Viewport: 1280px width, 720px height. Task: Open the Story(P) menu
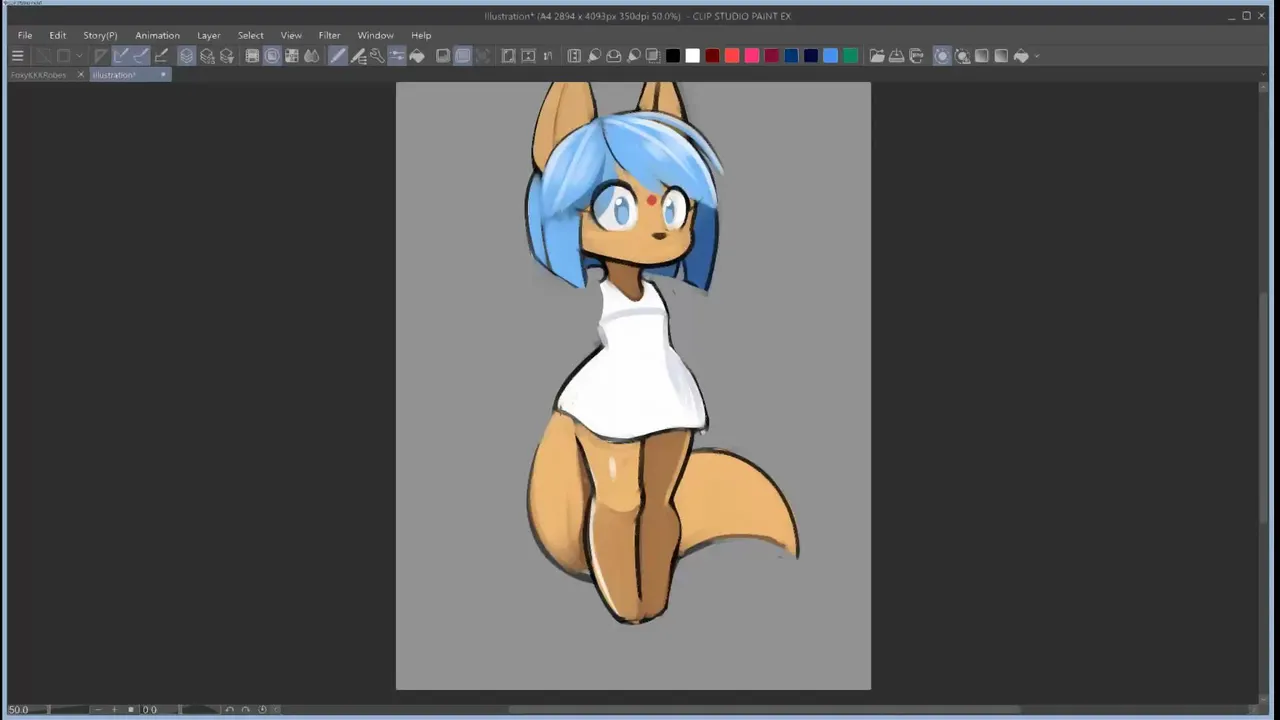pyautogui.click(x=100, y=35)
